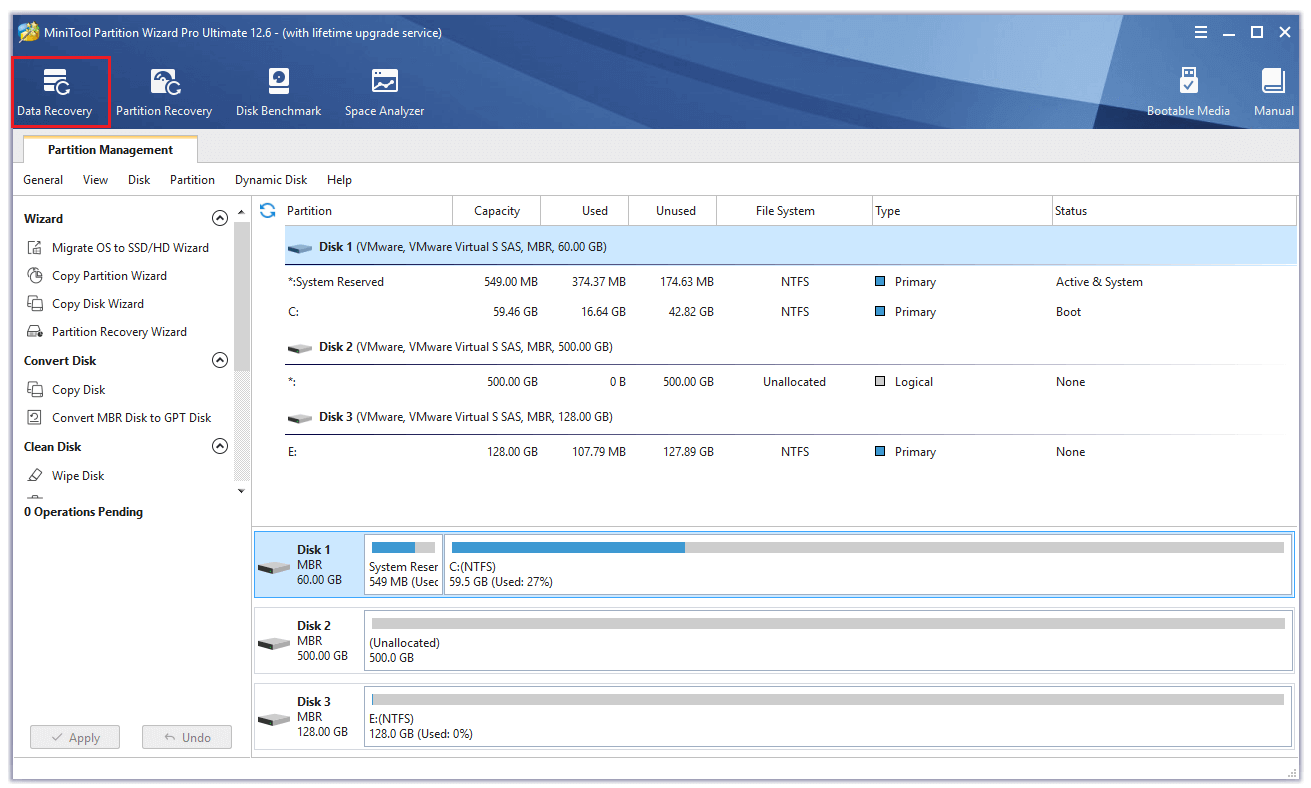Select the System Reserved partition row
The height and width of the screenshot is (788, 1311).
(x=790, y=282)
